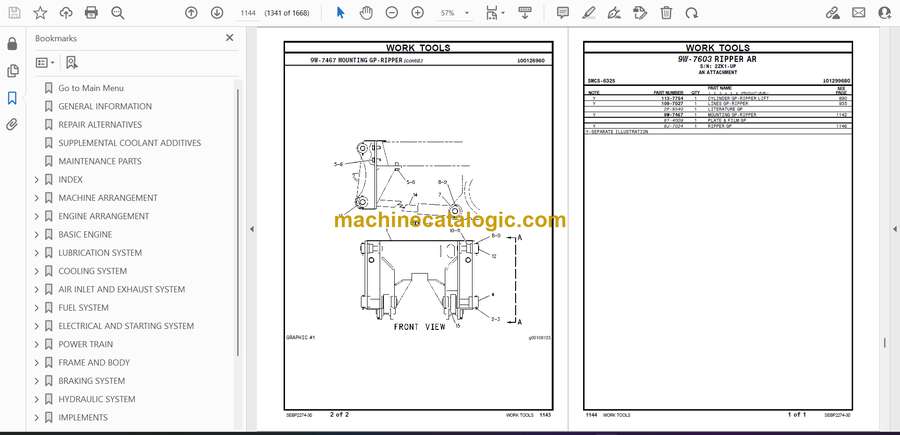Collapse left pane with arrow handle
This screenshot has width=900, height=435.
click(251, 229)
